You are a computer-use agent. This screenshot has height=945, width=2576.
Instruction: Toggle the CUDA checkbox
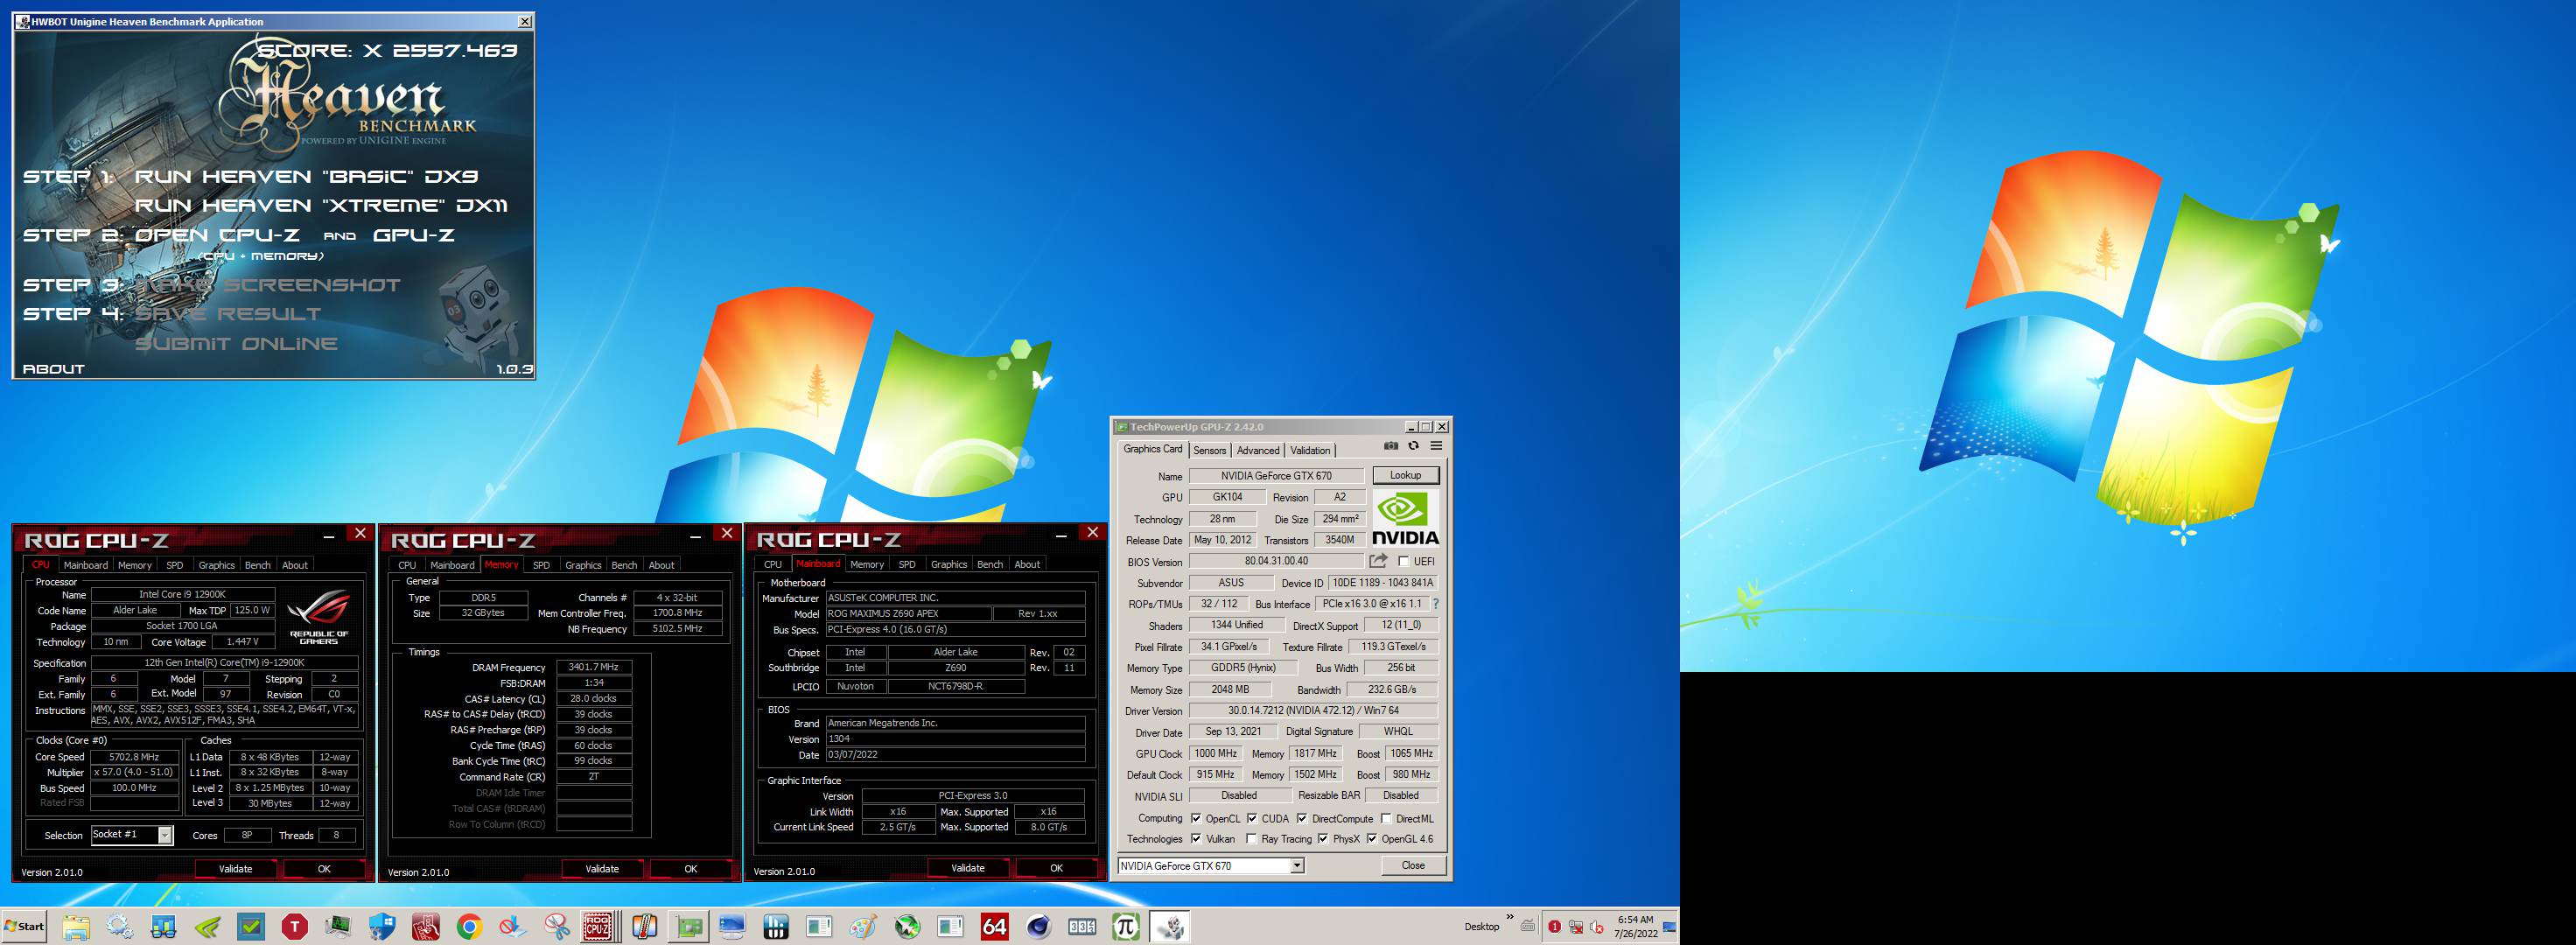point(1252,819)
